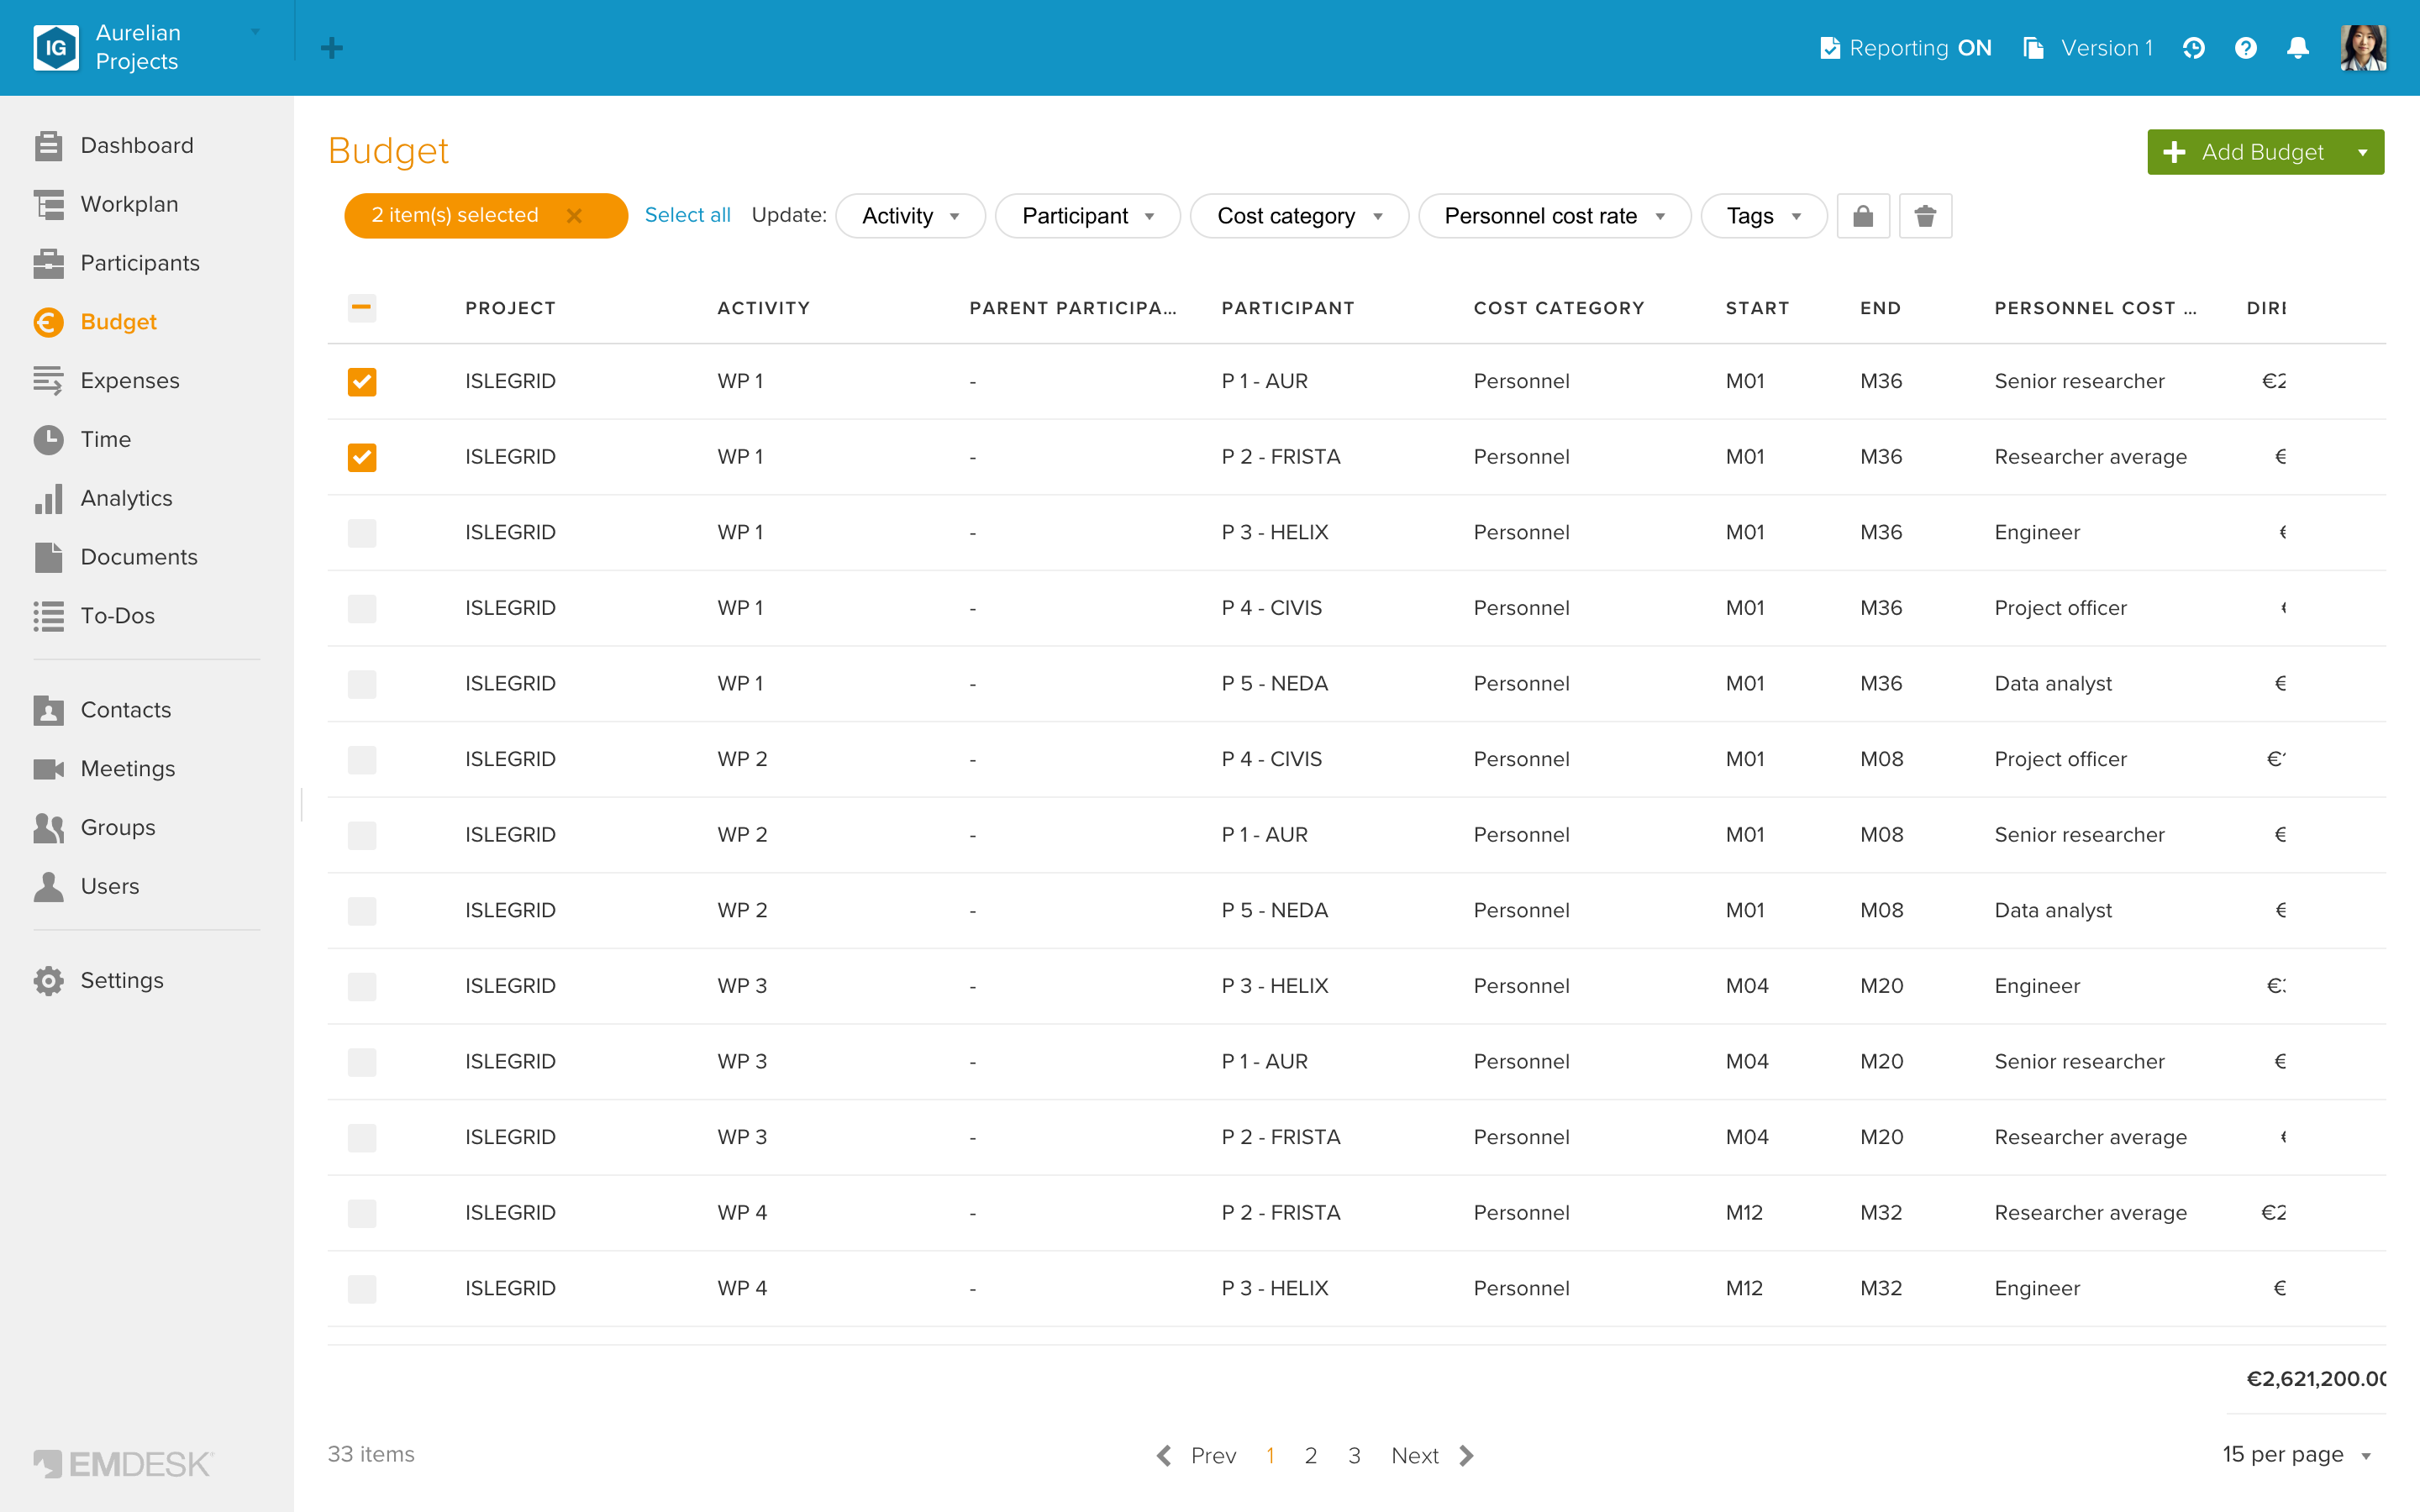Open the notifications bell icon

tap(2298, 48)
